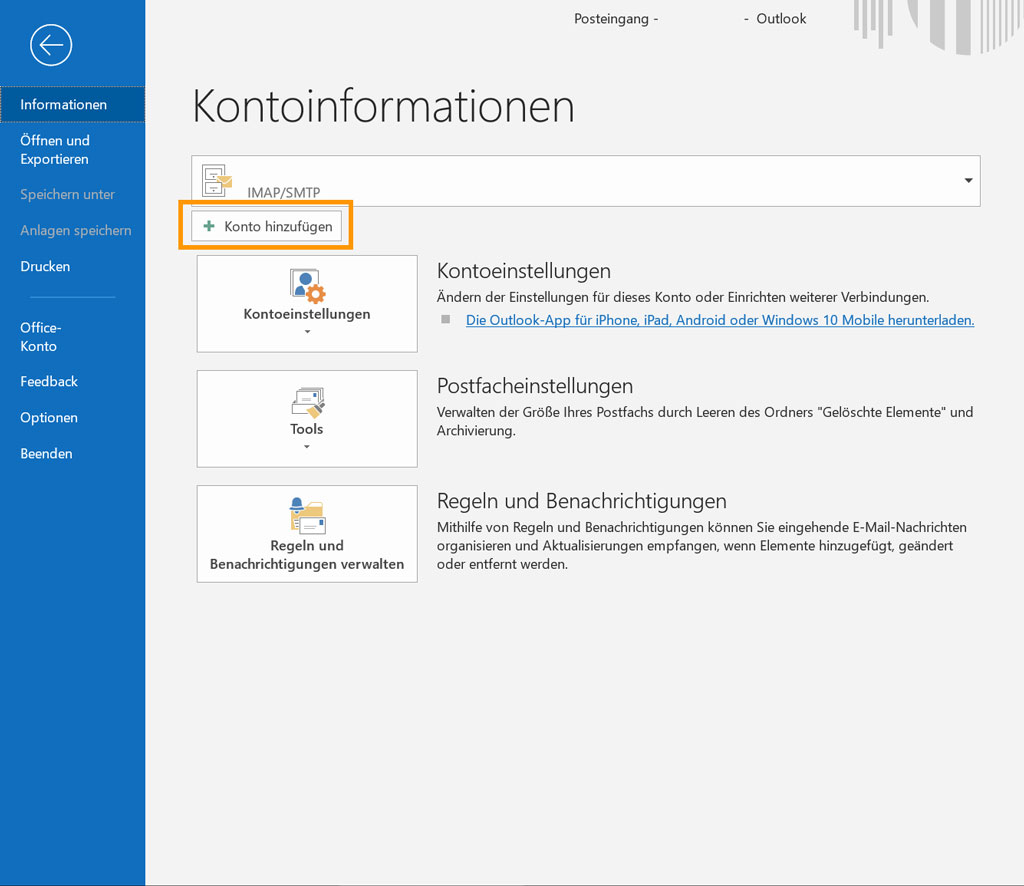1024x886 pixels.
Task: Click the Konto hinzufügen button
Action: pyautogui.click(x=266, y=226)
